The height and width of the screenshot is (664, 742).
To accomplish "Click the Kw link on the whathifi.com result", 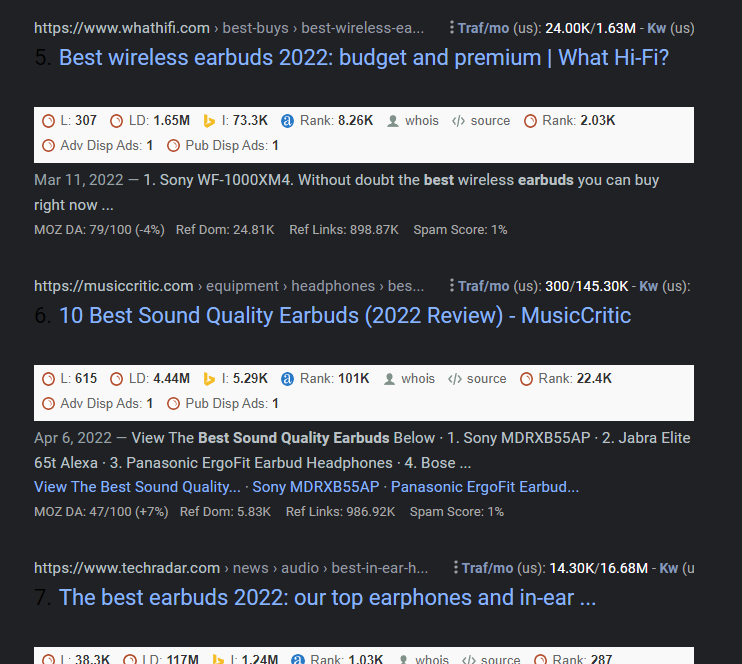I will click(656, 28).
